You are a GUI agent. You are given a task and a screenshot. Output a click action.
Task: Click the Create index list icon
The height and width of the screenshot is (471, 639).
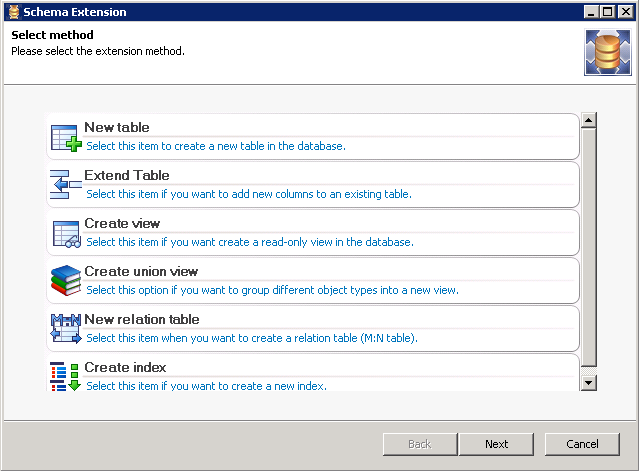65,376
